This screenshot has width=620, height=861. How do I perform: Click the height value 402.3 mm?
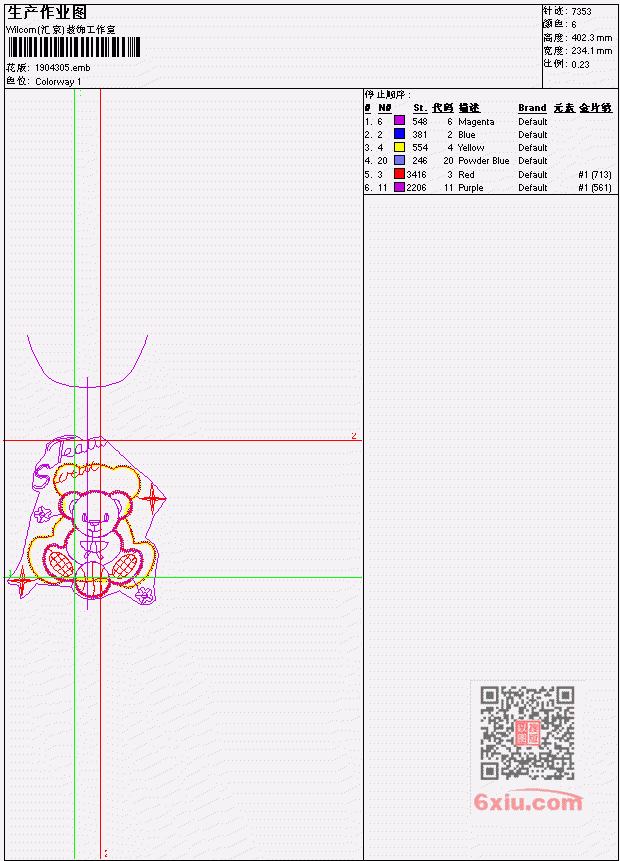(591, 38)
